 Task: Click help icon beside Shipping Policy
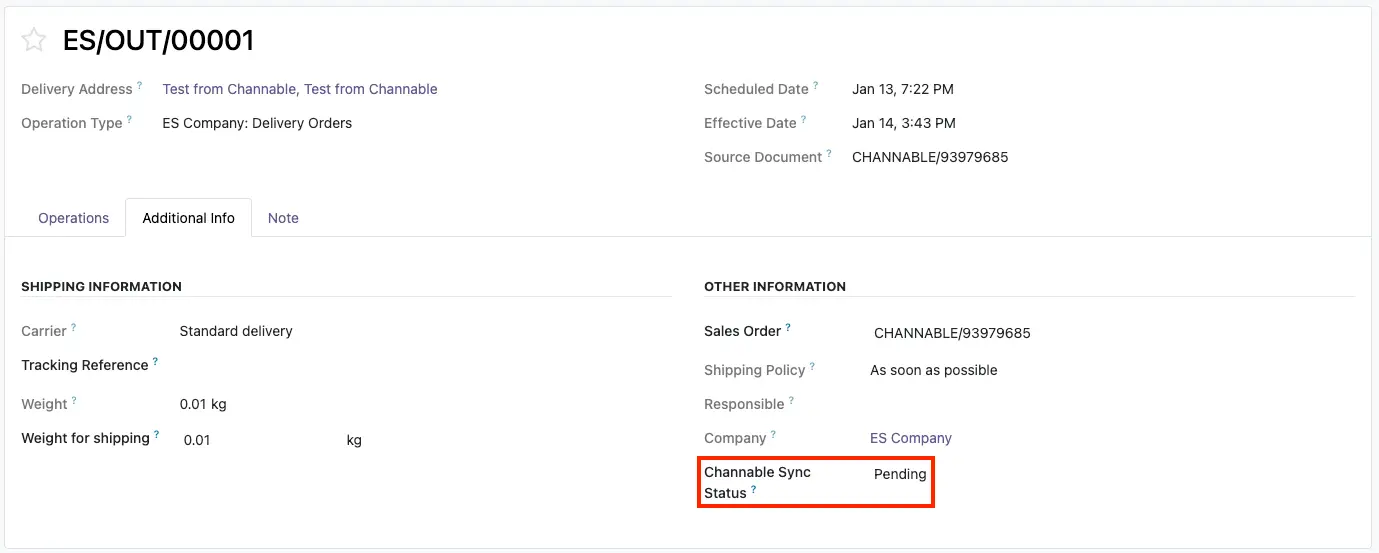point(812,367)
